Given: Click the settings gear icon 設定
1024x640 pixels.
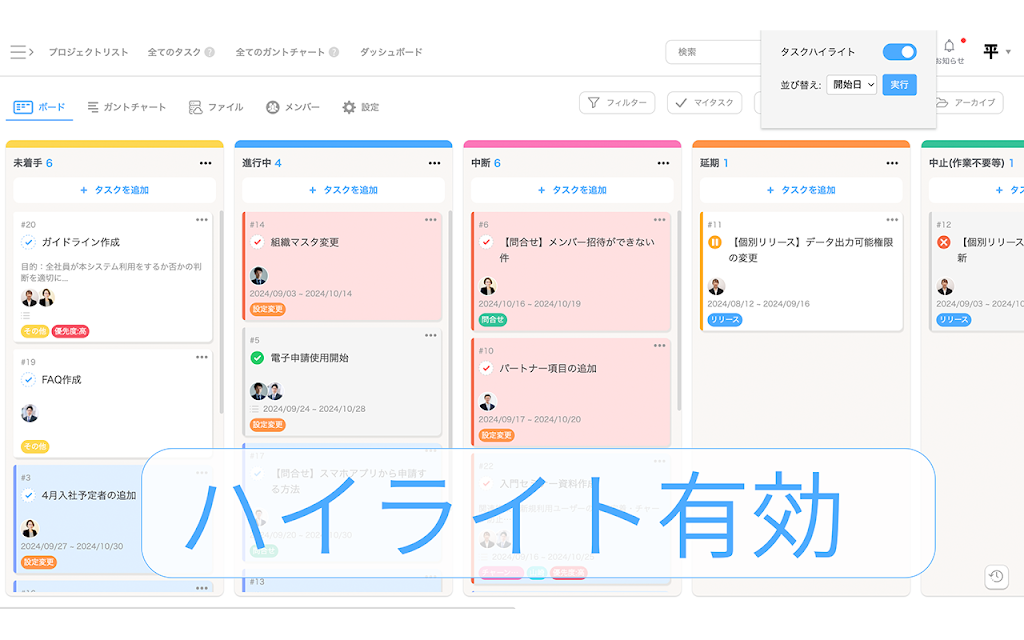Looking at the screenshot, I should click(360, 107).
